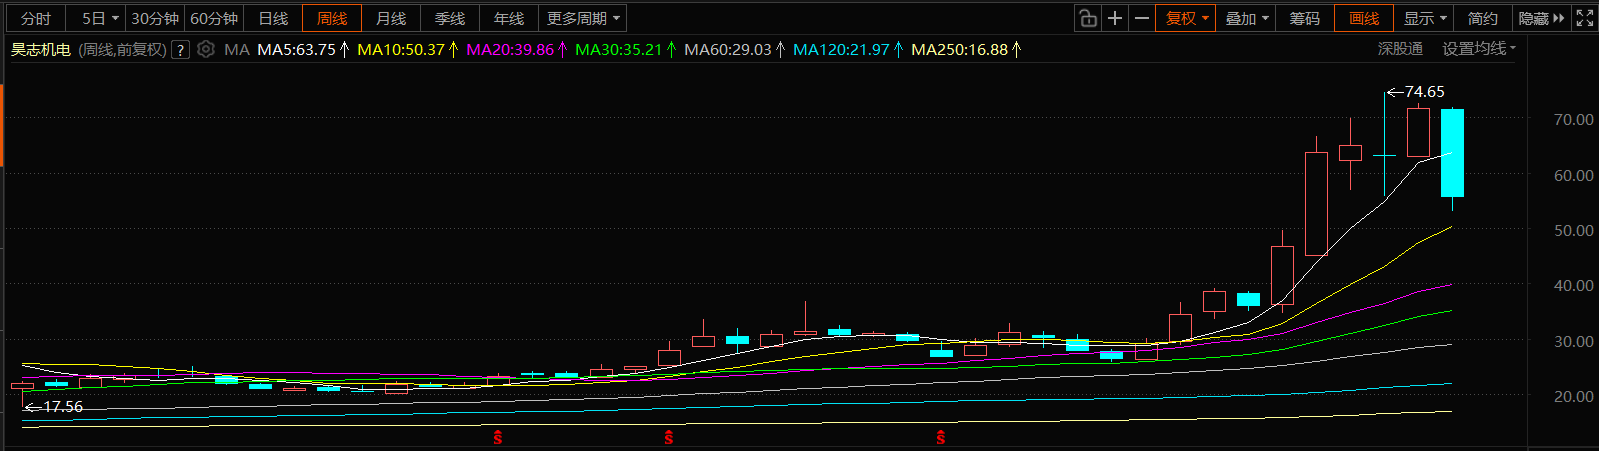Select the 季线 quarterly chart tab
1599x451 pixels.
(x=450, y=18)
